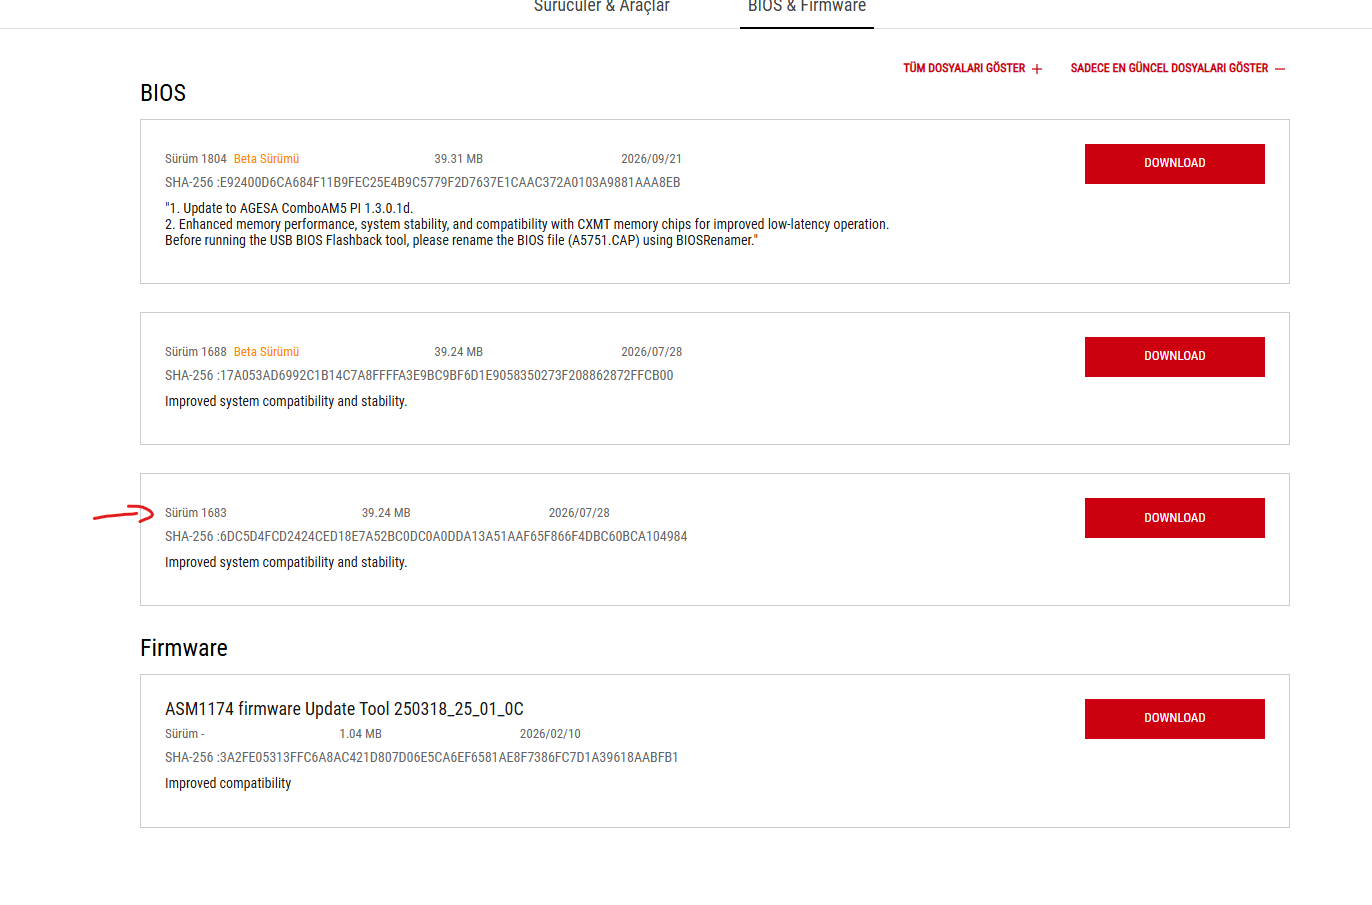This screenshot has height=905, width=1372.
Task: Select the SHA-256 hash starting with 6DC5D4FC
Action: [x=426, y=537]
